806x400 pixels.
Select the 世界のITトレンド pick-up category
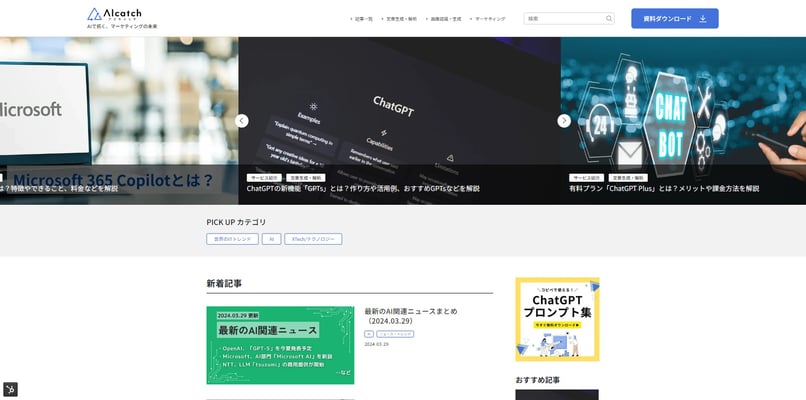(x=232, y=239)
